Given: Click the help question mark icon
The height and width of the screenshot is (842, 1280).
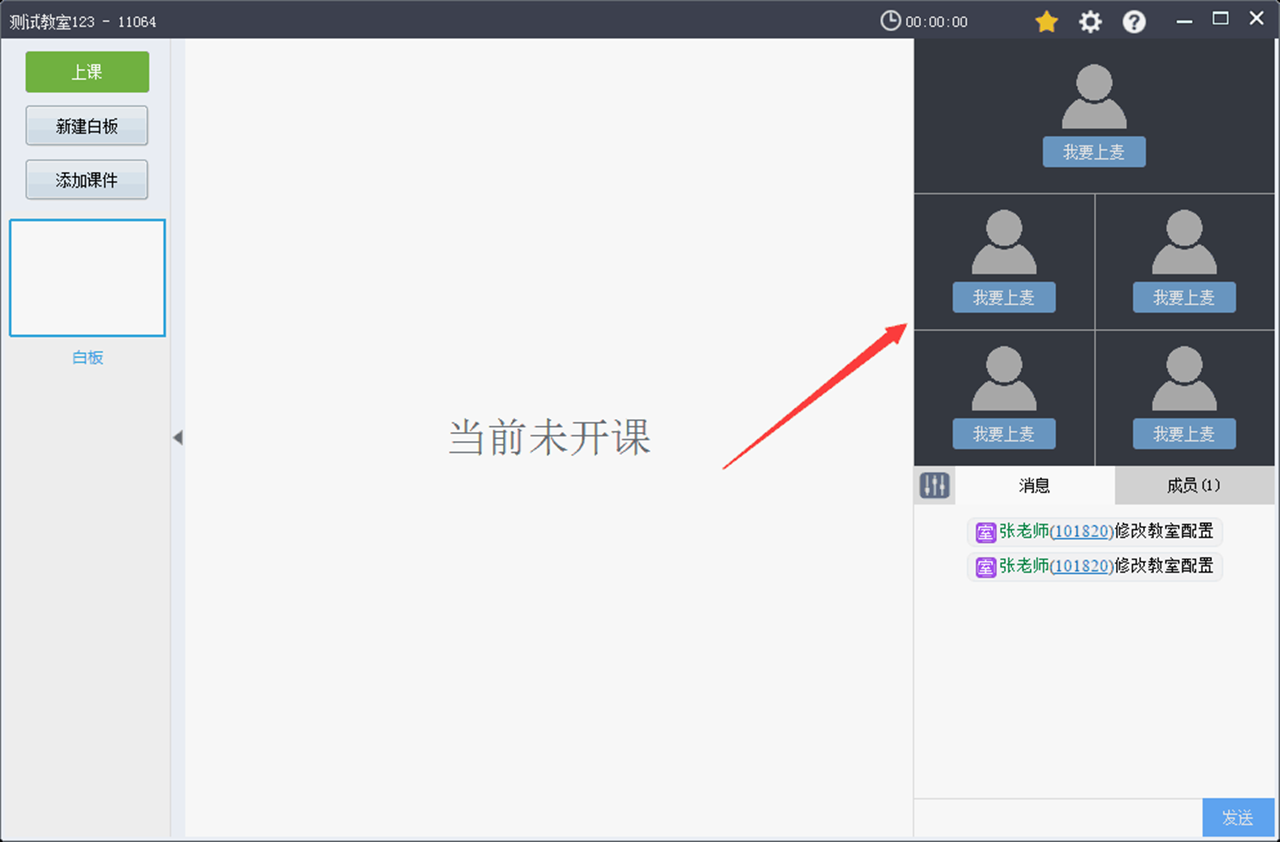Looking at the screenshot, I should [1134, 20].
